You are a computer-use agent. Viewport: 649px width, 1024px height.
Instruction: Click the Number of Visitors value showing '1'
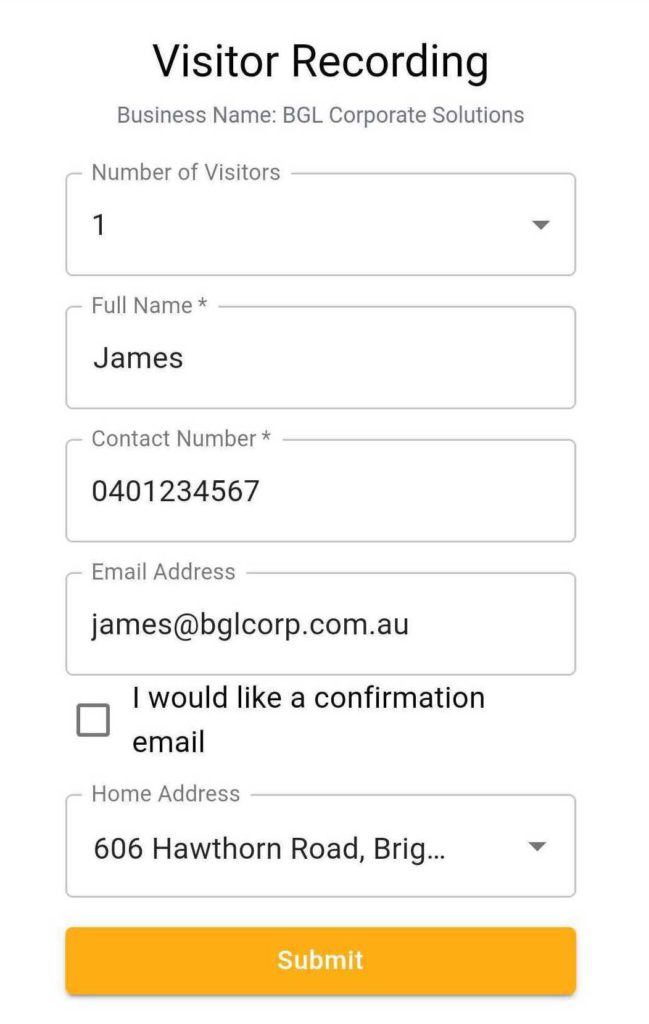pos(99,224)
